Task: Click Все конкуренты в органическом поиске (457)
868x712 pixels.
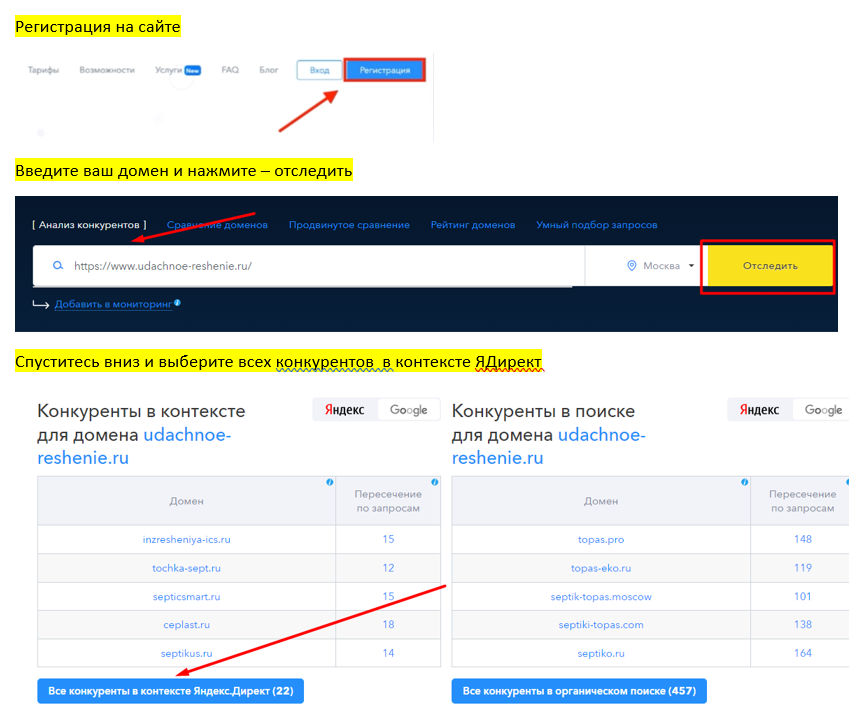Action: 579,691
